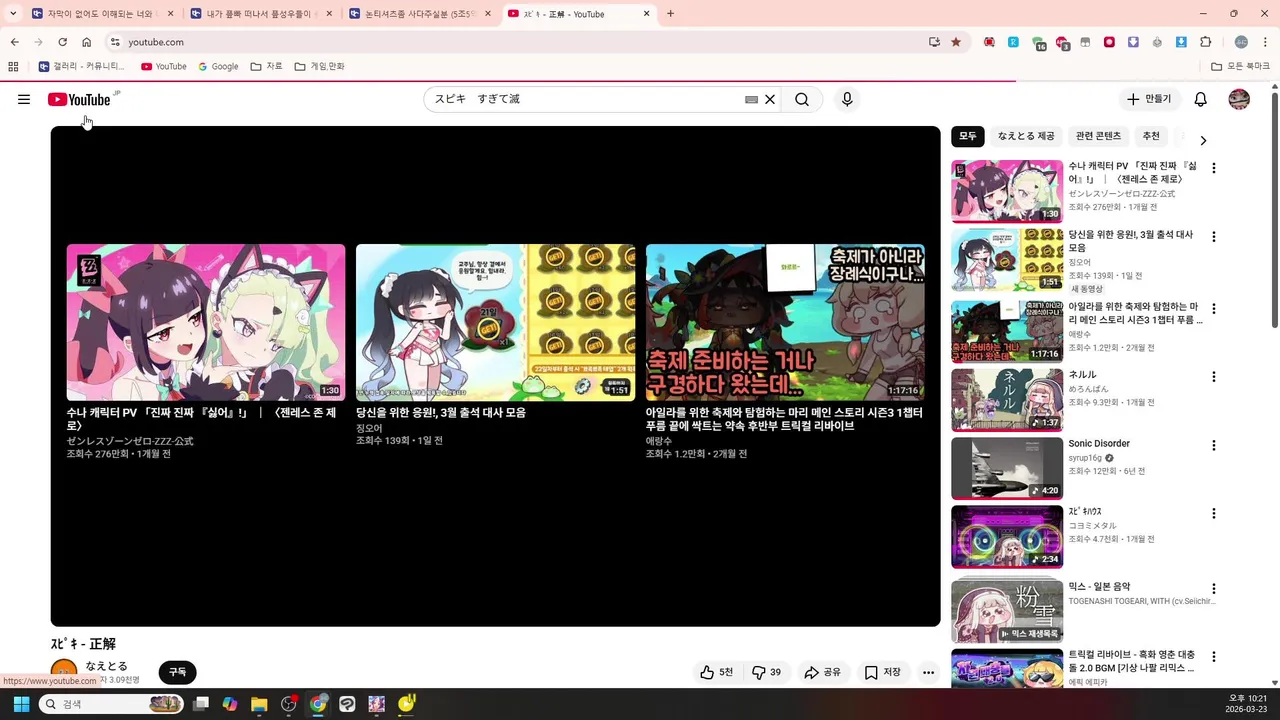Open the apps grid in bookmarks bar
The width and height of the screenshot is (1280, 720).
(x=13, y=67)
